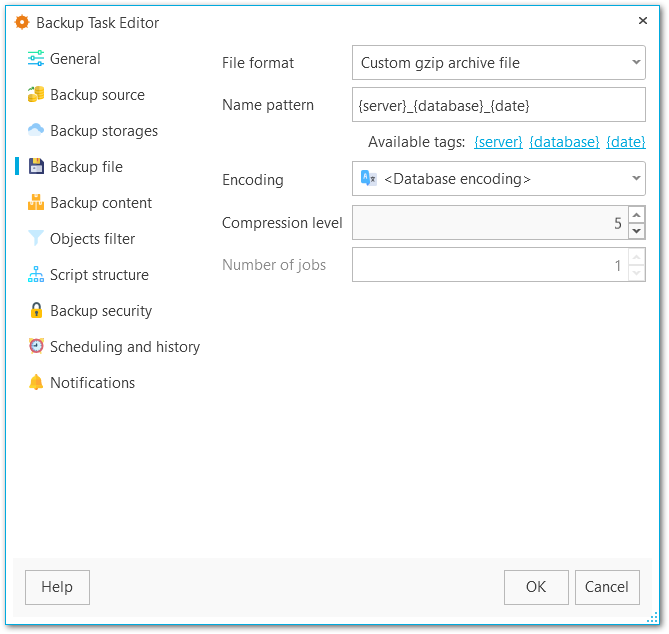Image resolution: width=669 pixels, height=634 pixels.
Task: Click the Objects filter funnel icon
Action: [36, 239]
